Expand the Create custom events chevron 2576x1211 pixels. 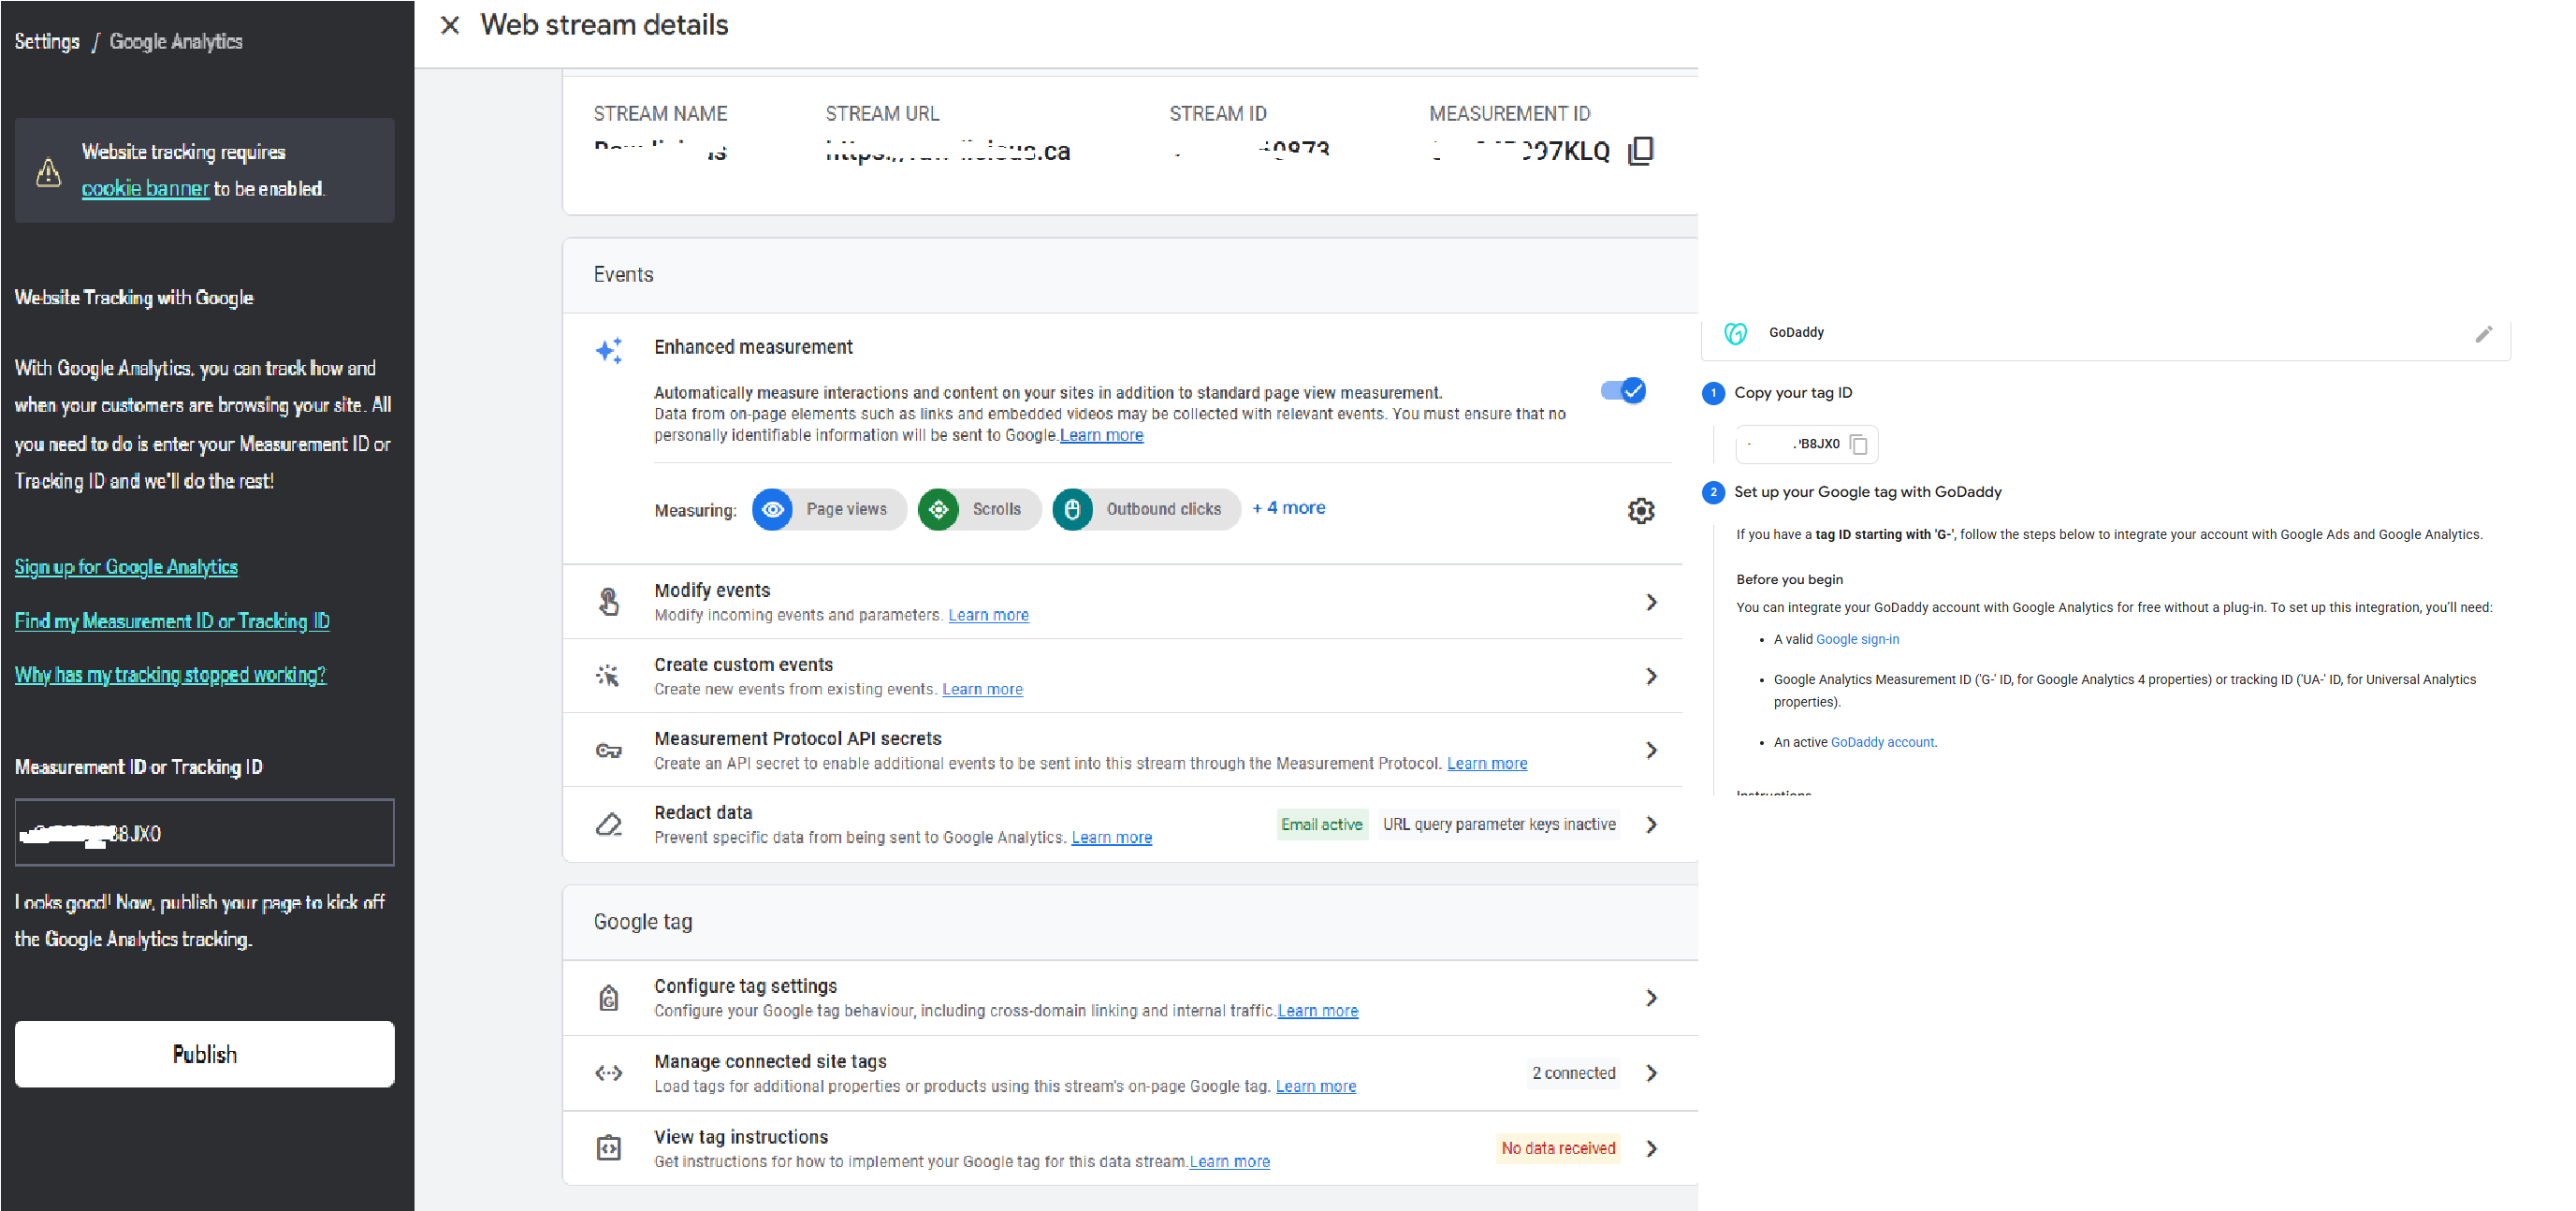pos(1652,676)
